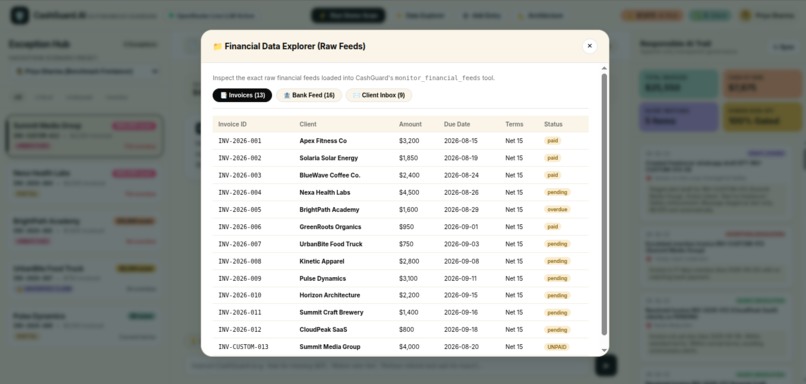The height and width of the screenshot is (384, 806).
Task: Select invoice ID INV-2026-002
Action: [x=240, y=158]
